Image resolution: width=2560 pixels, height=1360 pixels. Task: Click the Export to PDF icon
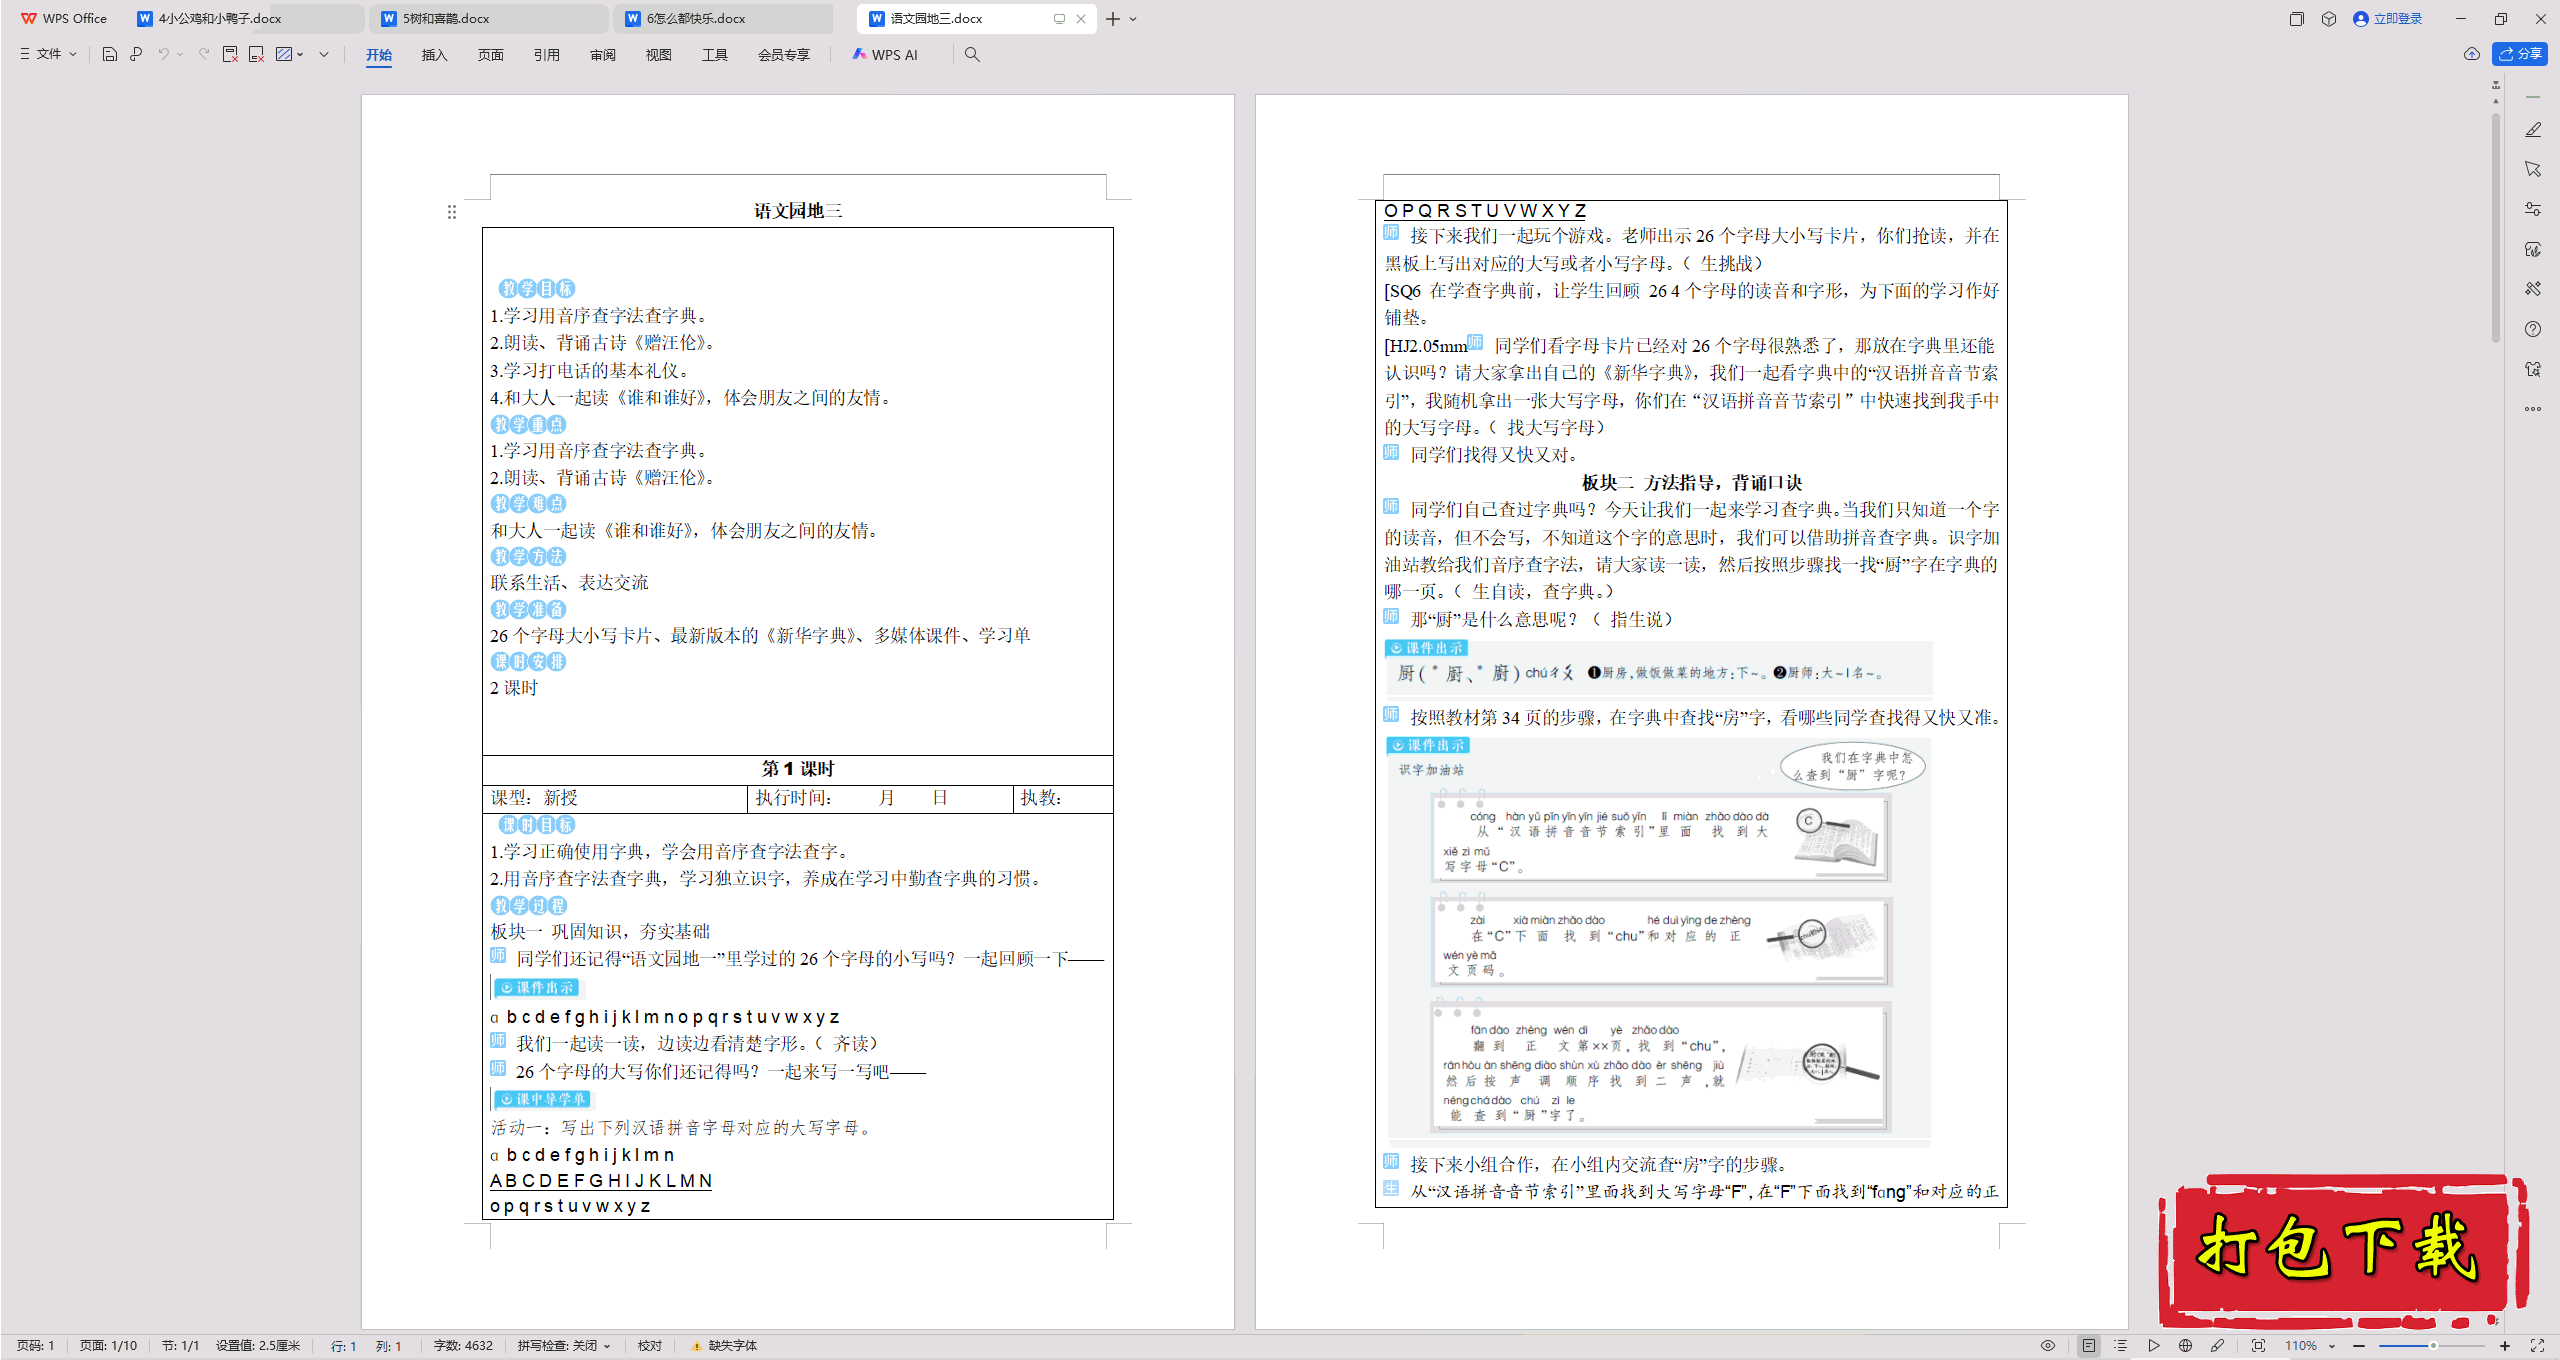pos(230,54)
